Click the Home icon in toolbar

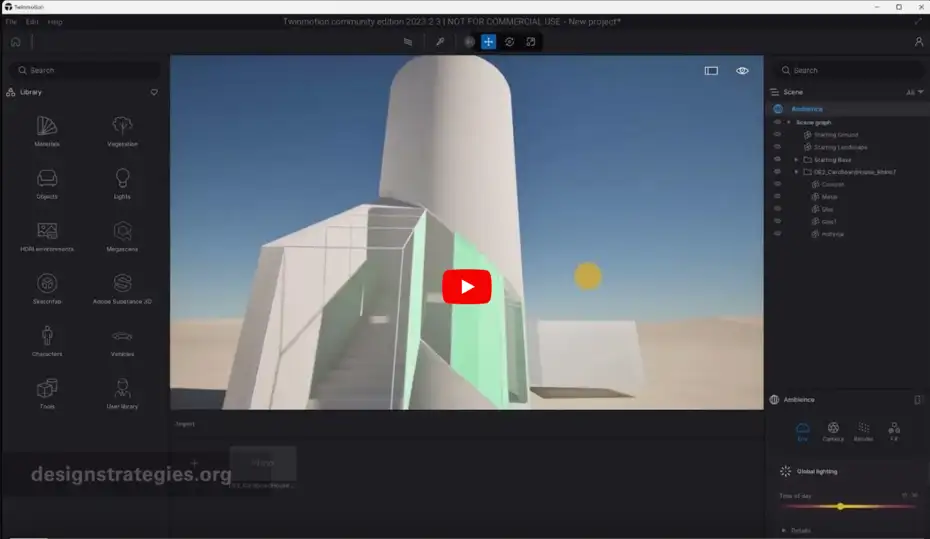click(x=15, y=42)
